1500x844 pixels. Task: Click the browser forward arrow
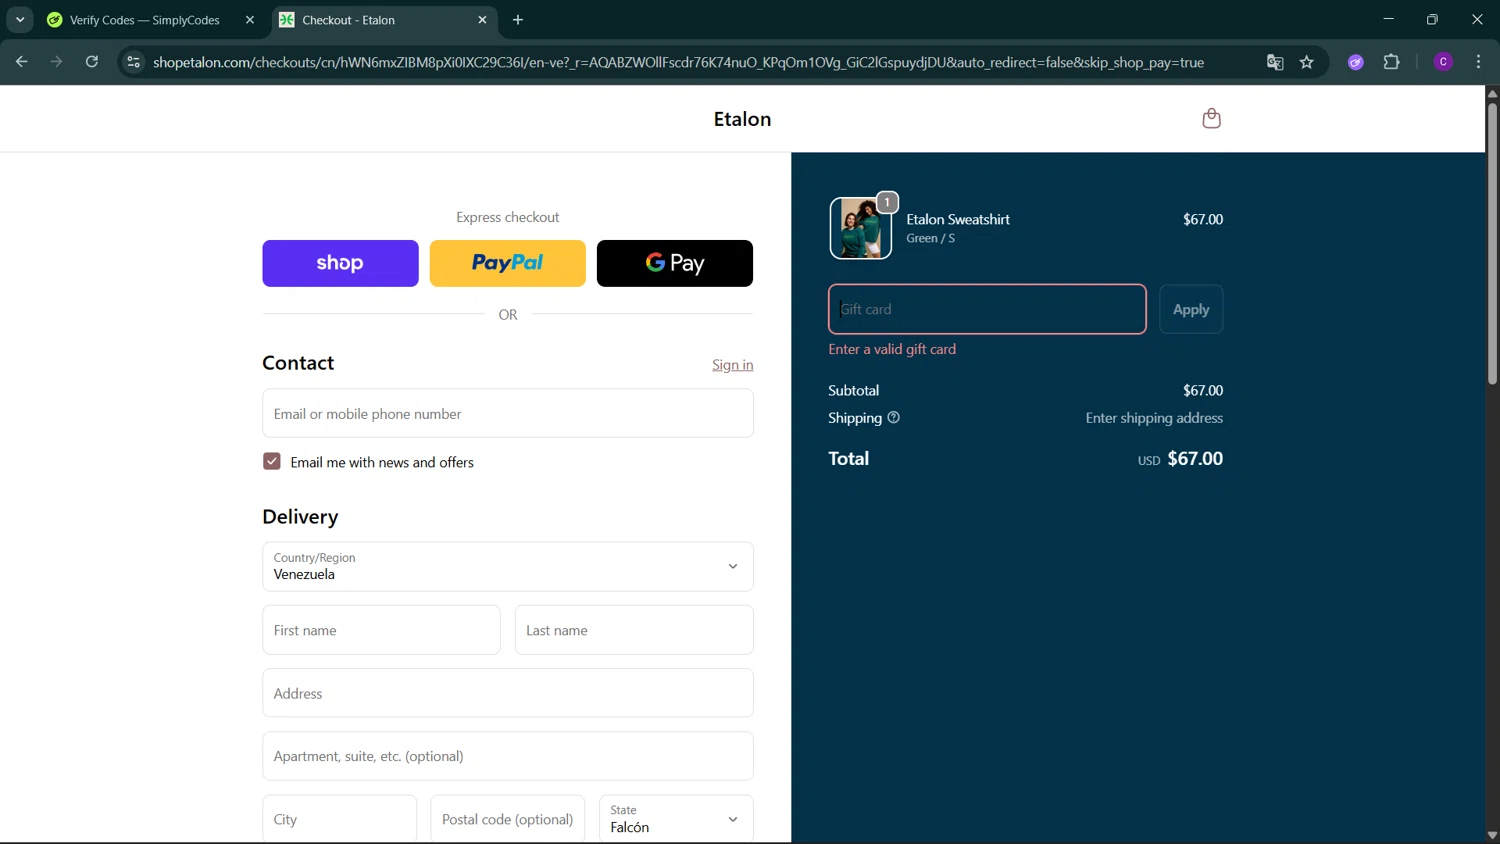click(x=56, y=62)
